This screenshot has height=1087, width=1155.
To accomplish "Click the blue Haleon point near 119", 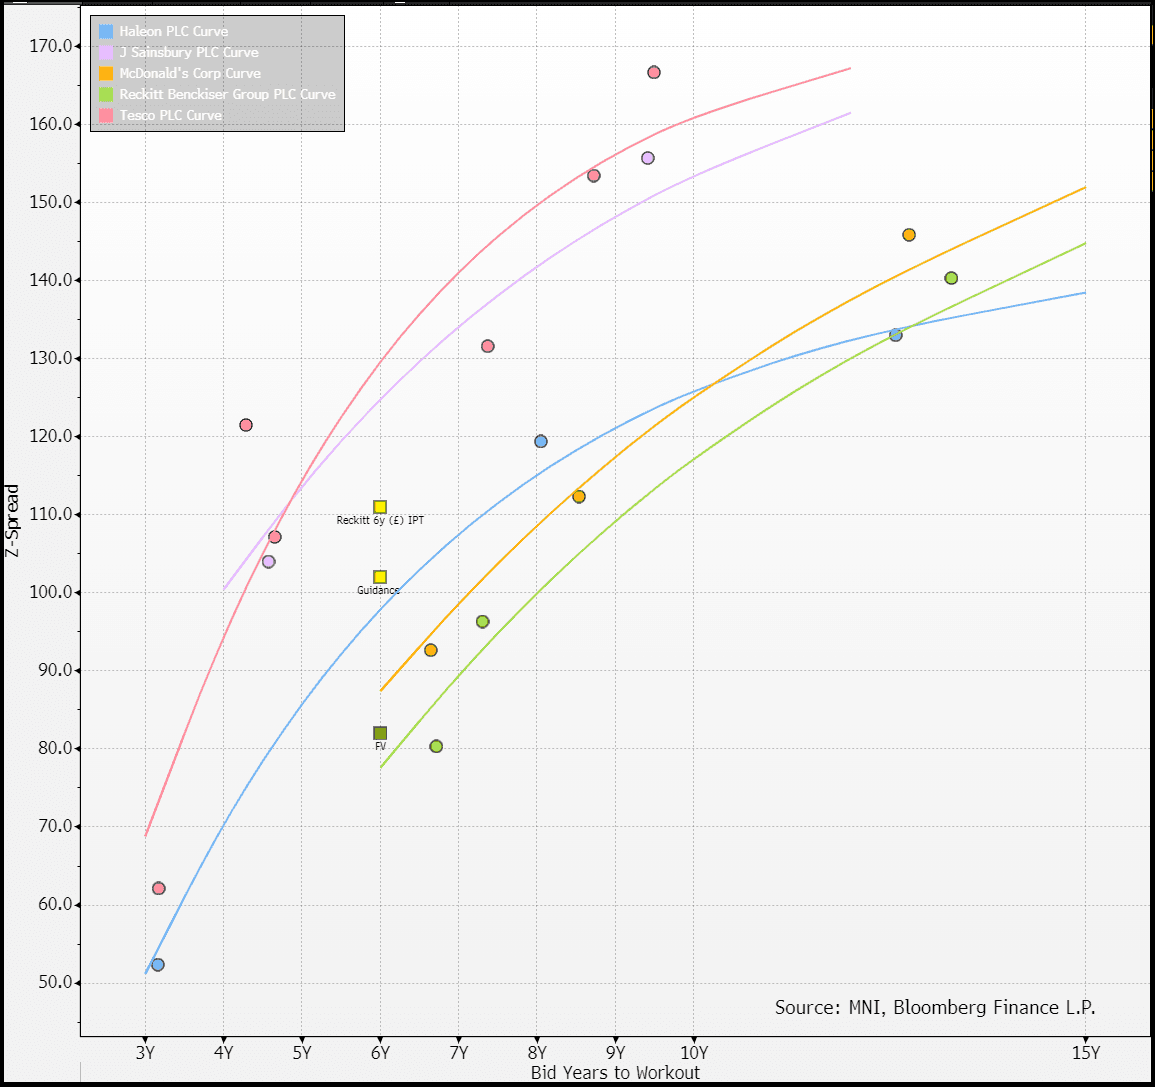I will click(x=541, y=441).
